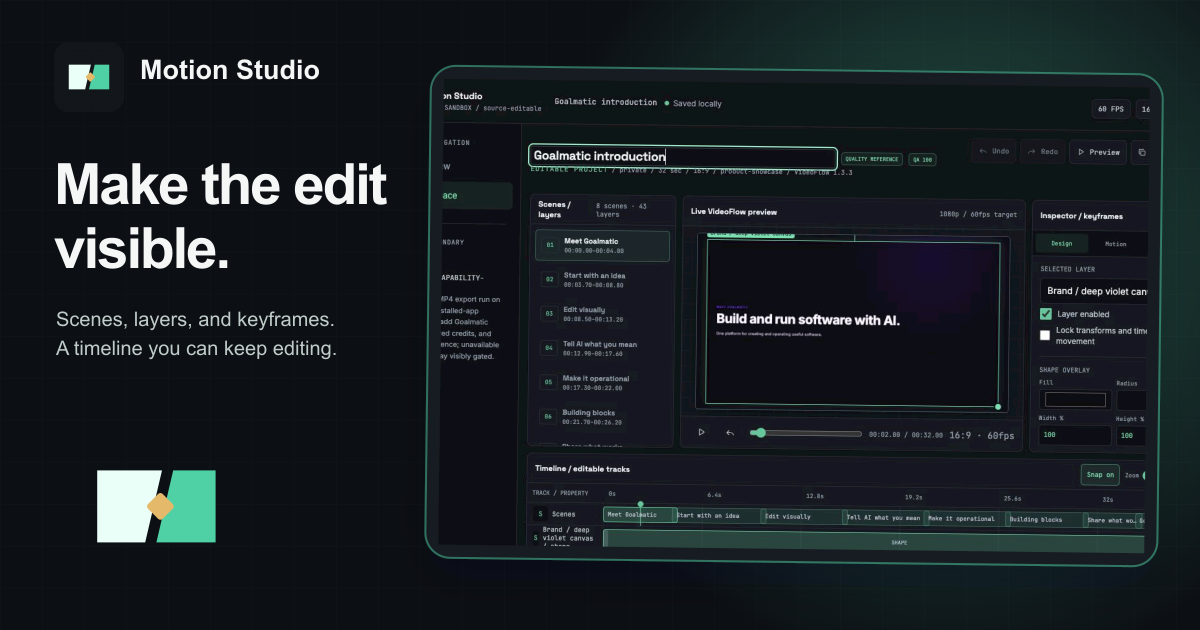Click the timeline Zoom slider handle

click(1146, 476)
